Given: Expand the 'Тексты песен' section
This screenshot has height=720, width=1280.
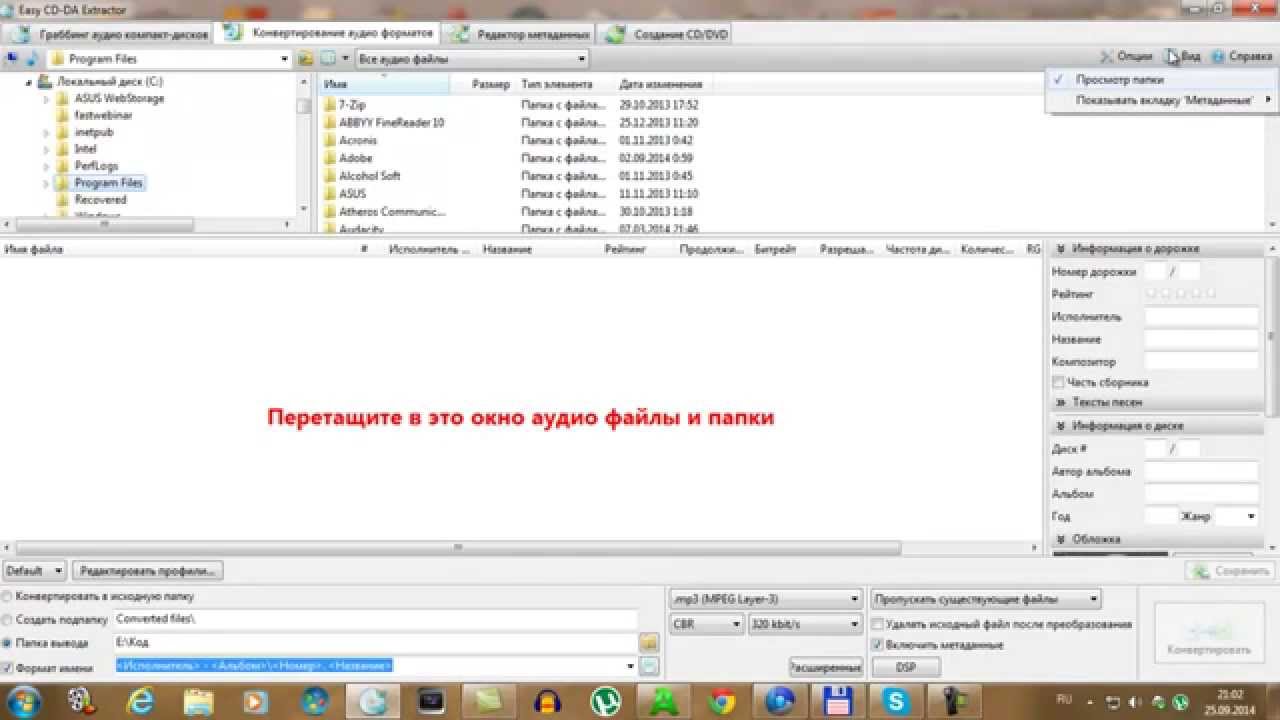Looking at the screenshot, I should (1060, 402).
